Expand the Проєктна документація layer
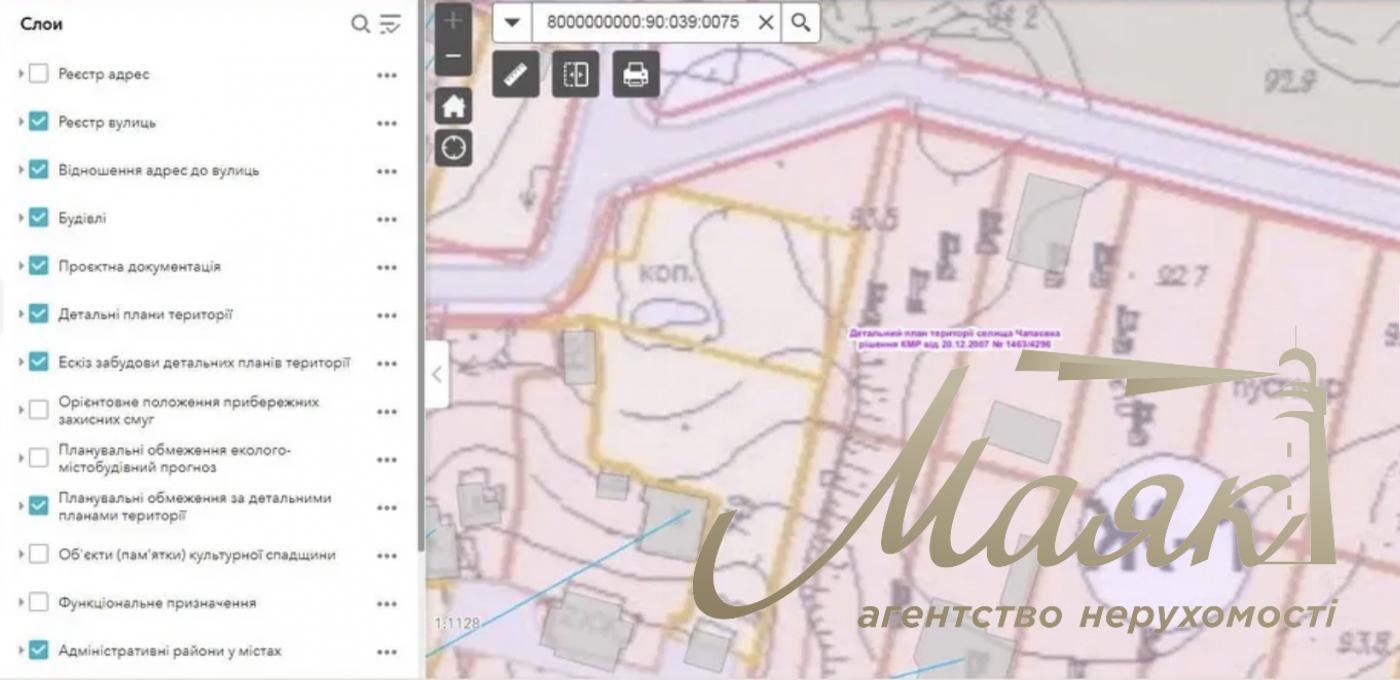This screenshot has width=1400, height=680. click(x=21, y=266)
